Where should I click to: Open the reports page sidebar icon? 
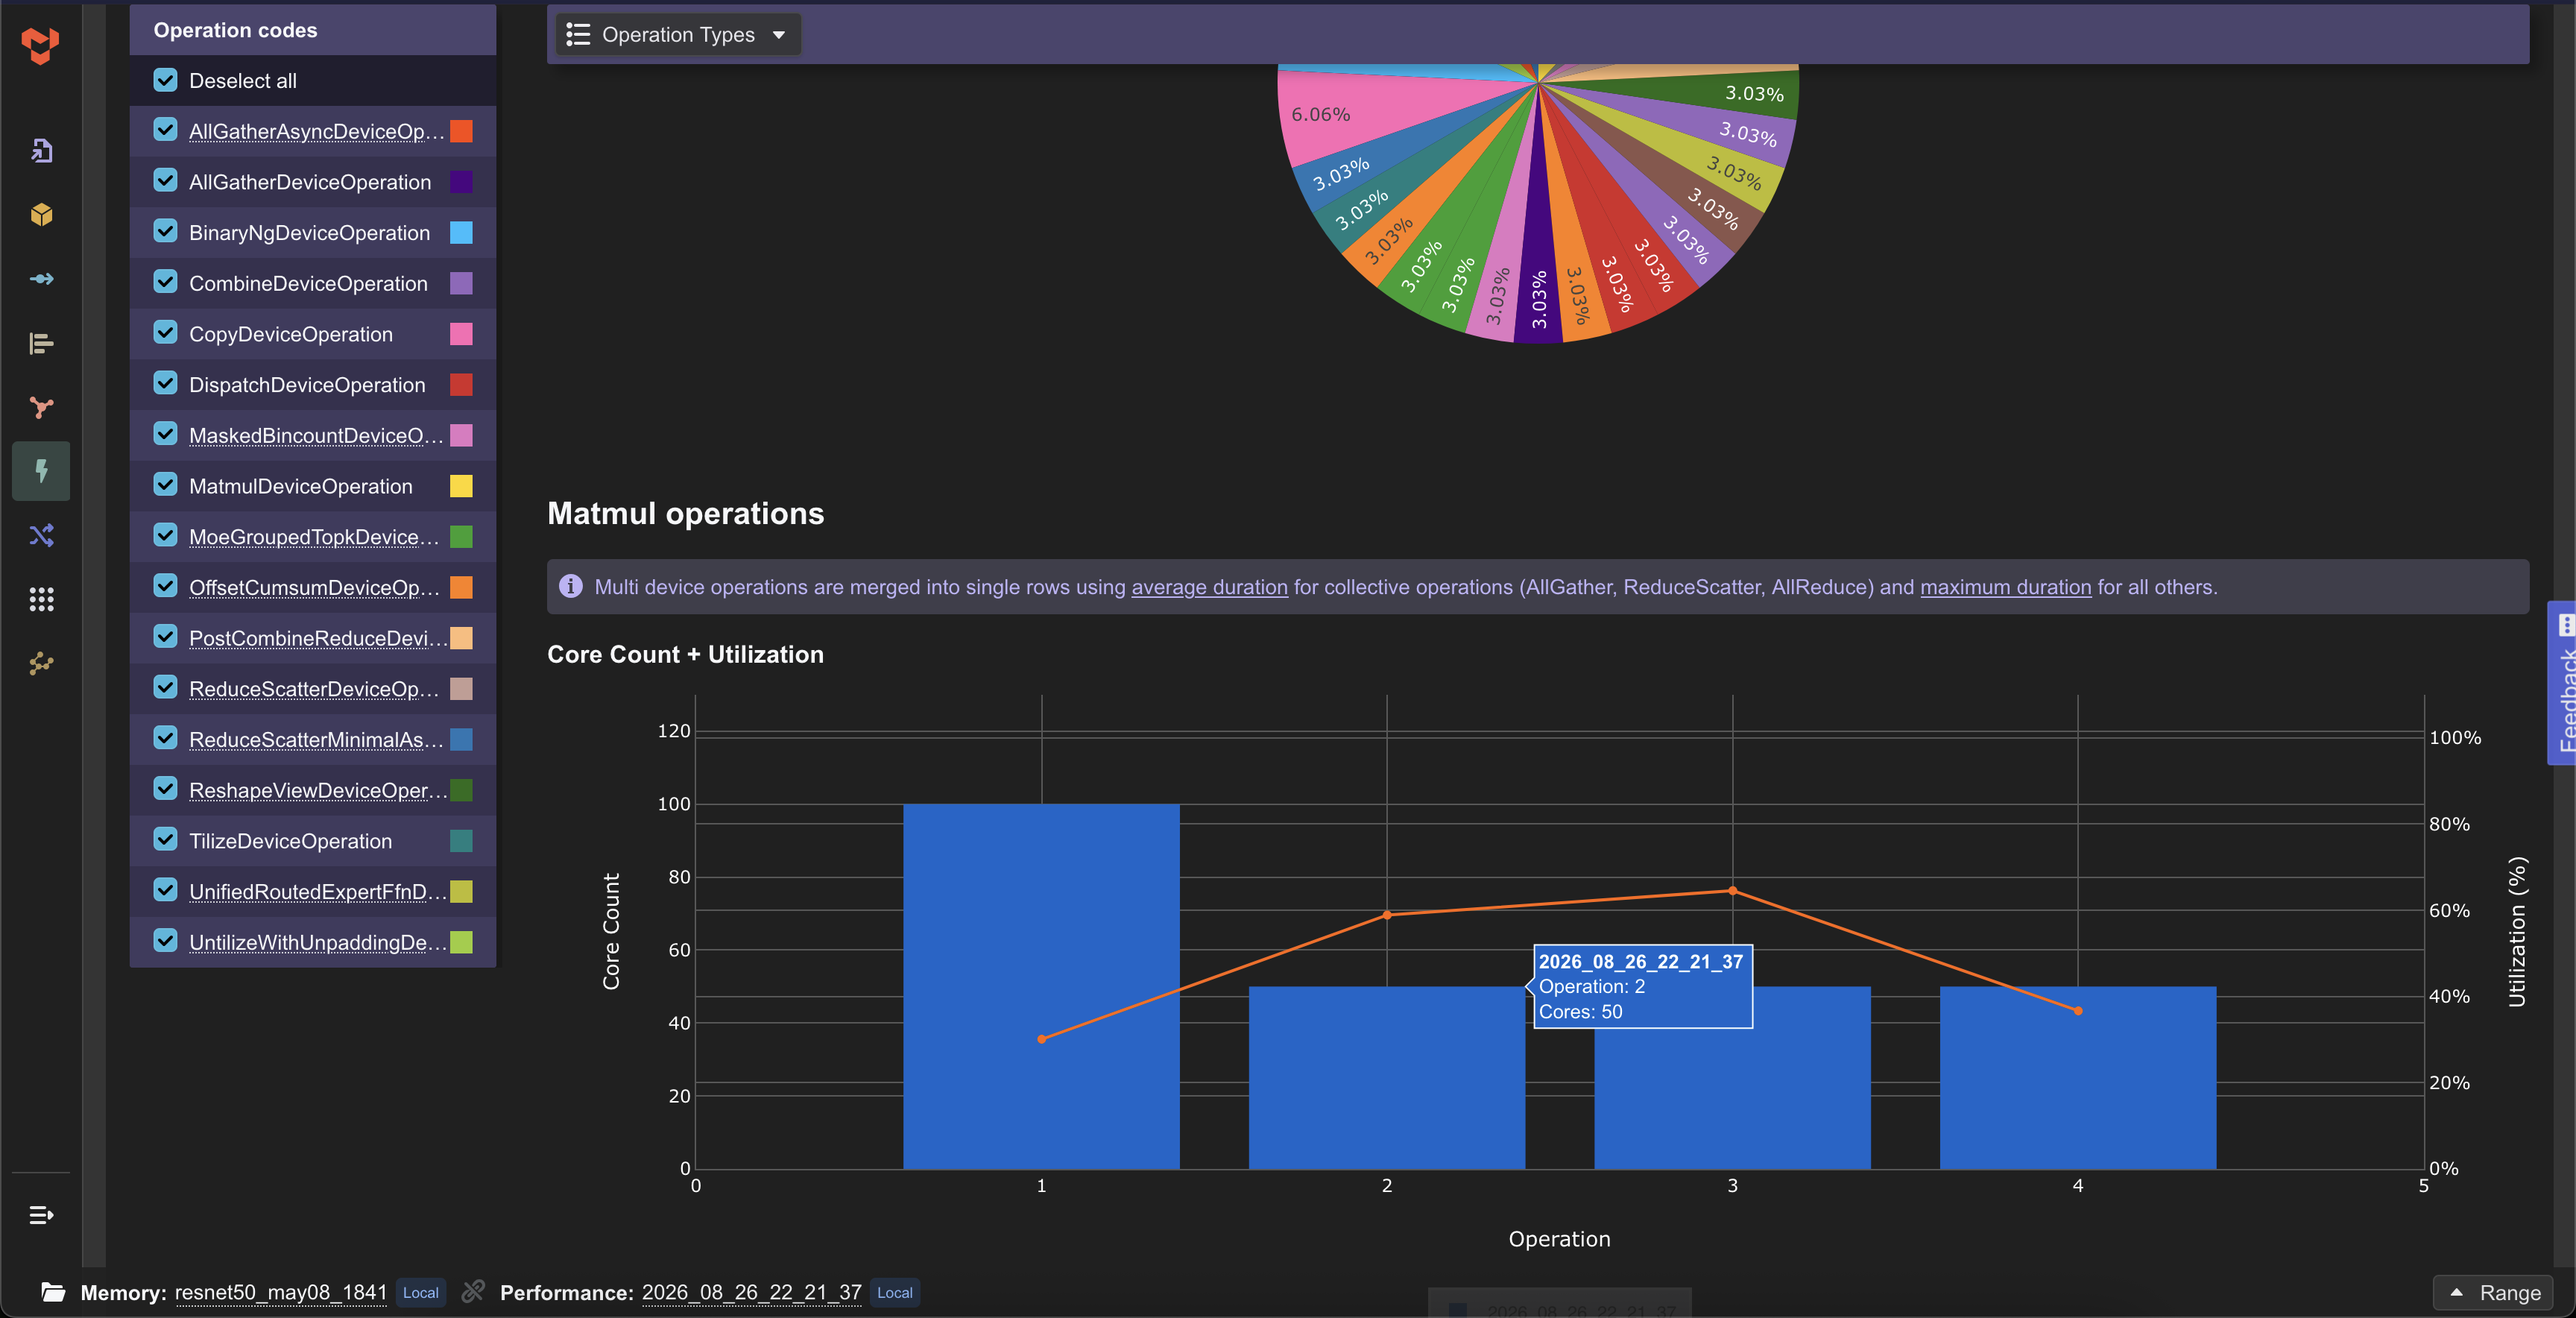coord(41,150)
